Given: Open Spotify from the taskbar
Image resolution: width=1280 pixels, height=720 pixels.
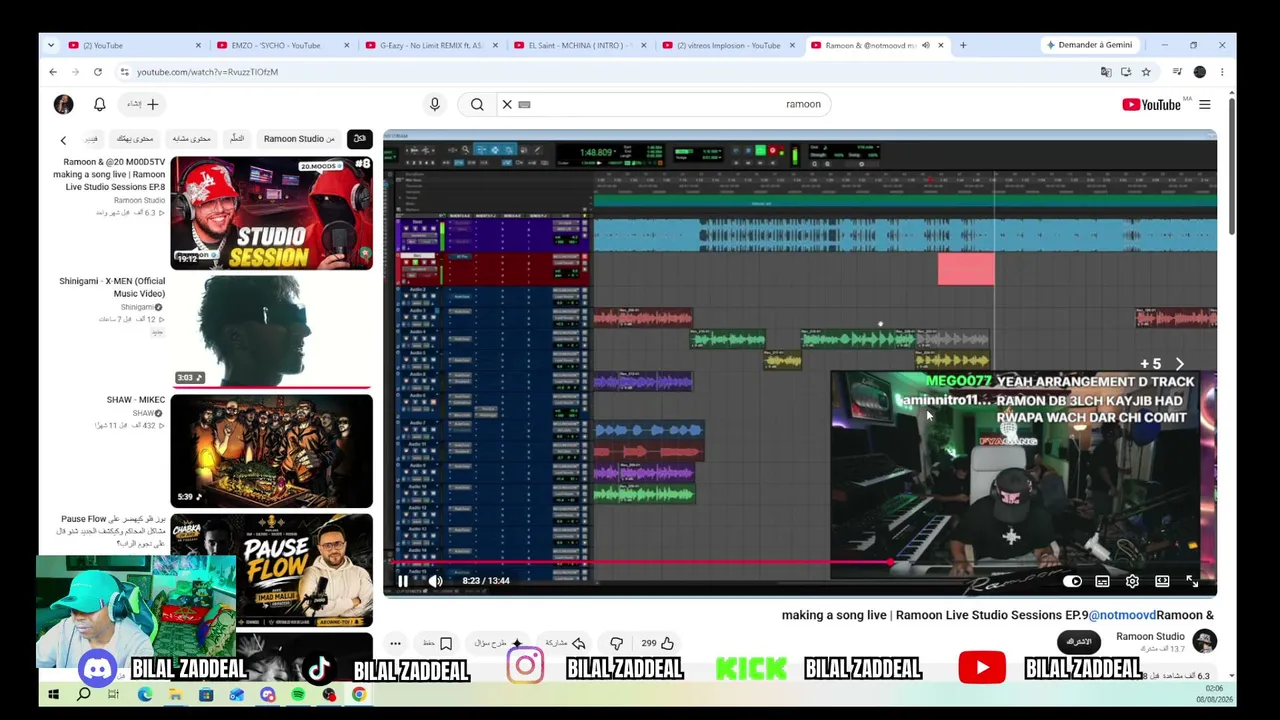Looking at the screenshot, I should coord(298,694).
